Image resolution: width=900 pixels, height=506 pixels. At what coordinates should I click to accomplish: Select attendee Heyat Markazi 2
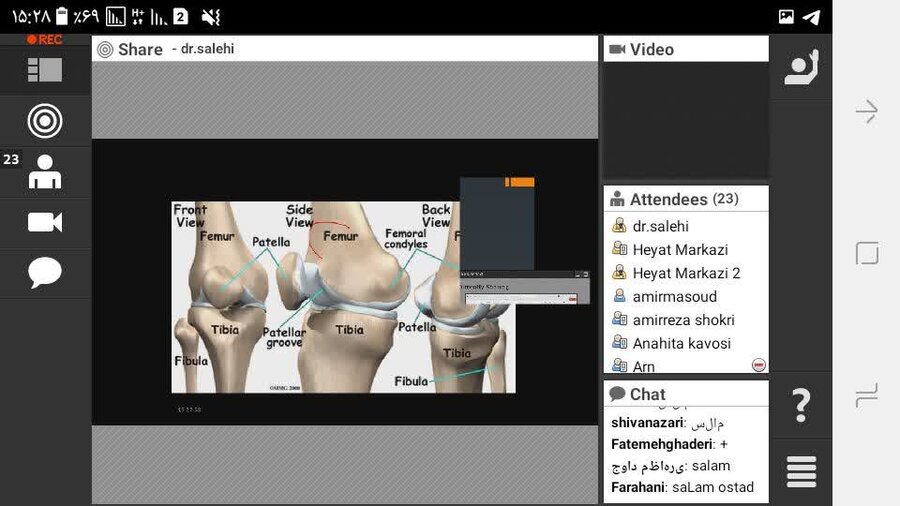(x=686, y=273)
